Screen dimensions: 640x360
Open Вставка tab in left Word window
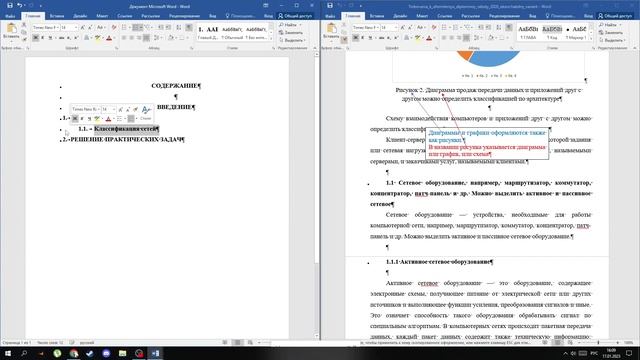[57, 16]
